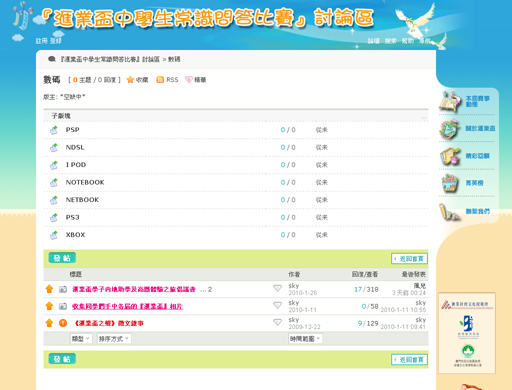Open the I POD sub-forum
Viewport: 512px width, 390px height.
[76, 165]
